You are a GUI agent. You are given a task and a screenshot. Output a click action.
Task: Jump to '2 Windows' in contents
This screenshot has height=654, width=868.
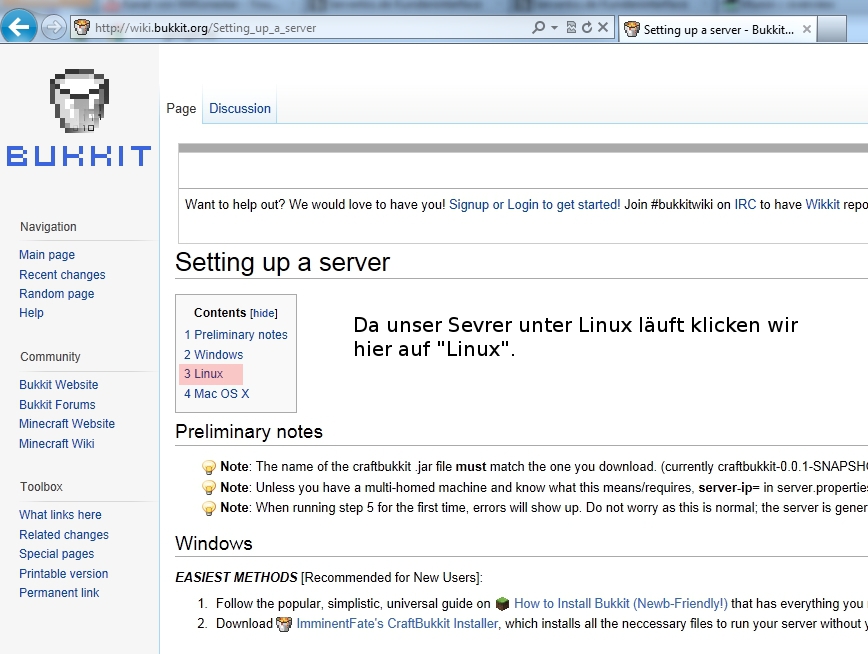pyautogui.click(x=214, y=354)
